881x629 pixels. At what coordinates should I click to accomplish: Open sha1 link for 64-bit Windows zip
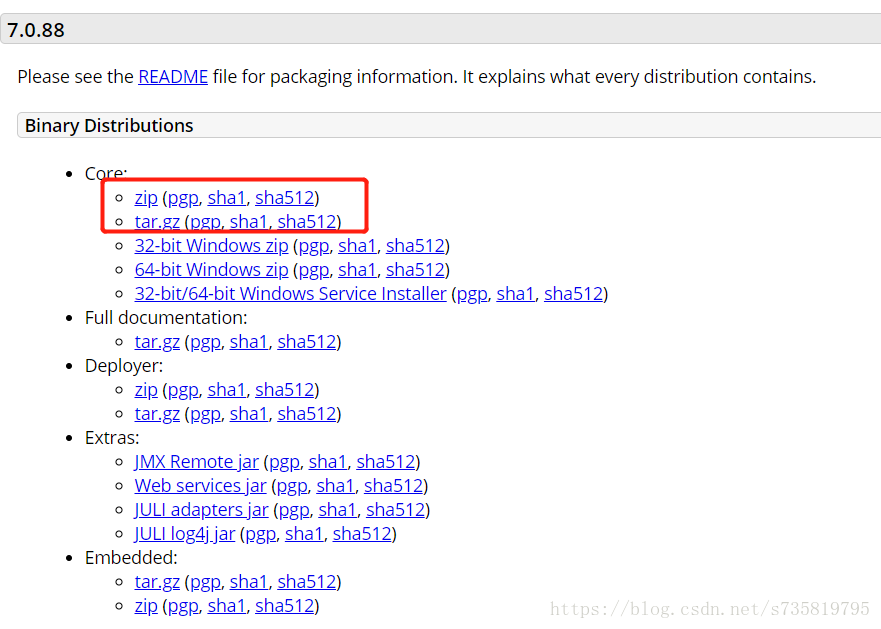357,270
